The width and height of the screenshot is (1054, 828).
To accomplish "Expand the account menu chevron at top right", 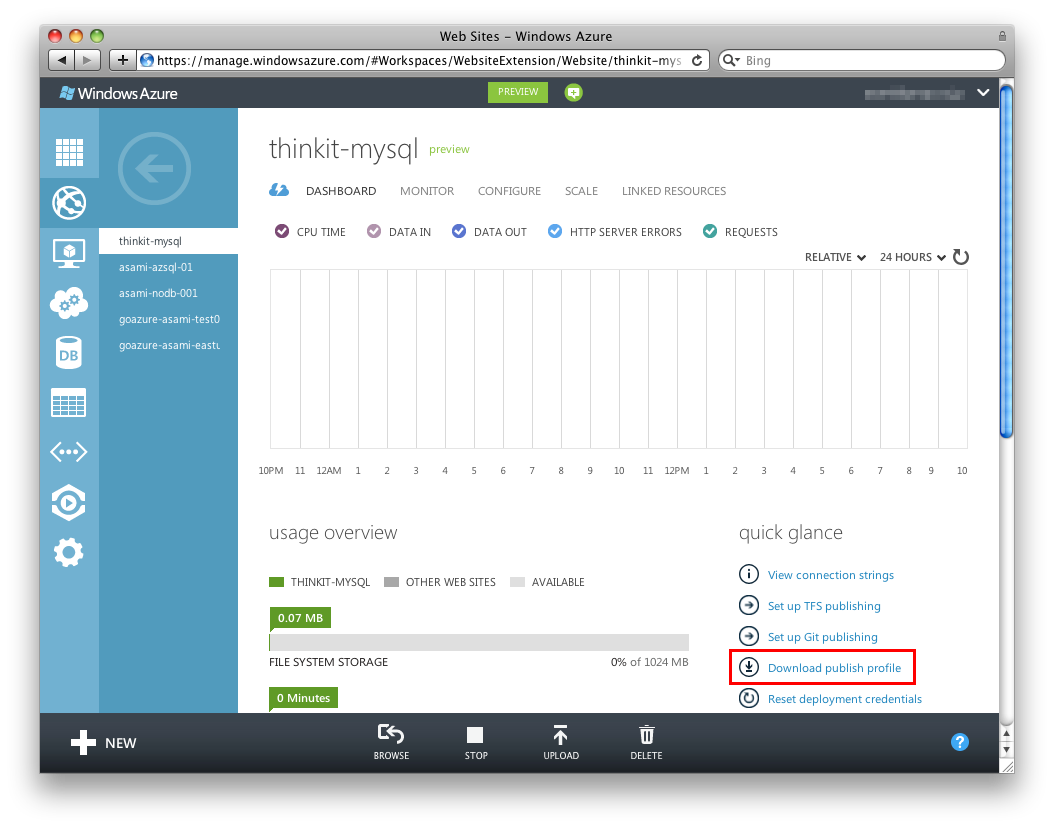I will (983, 92).
